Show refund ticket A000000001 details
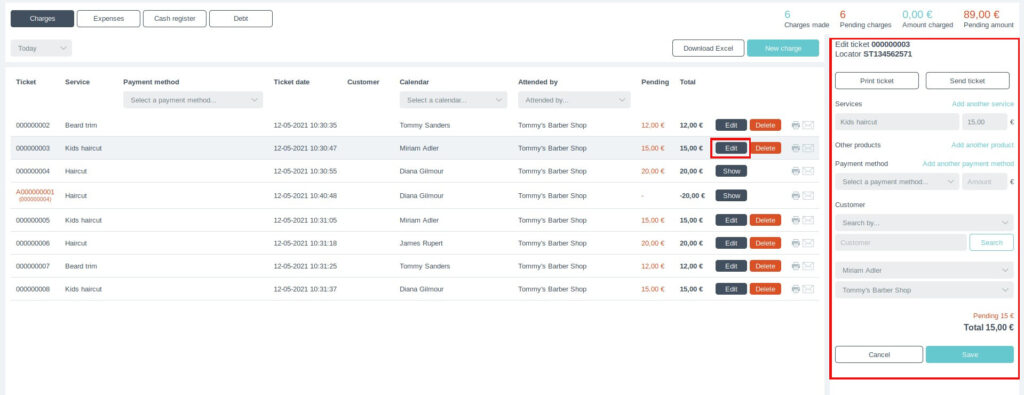 point(731,195)
